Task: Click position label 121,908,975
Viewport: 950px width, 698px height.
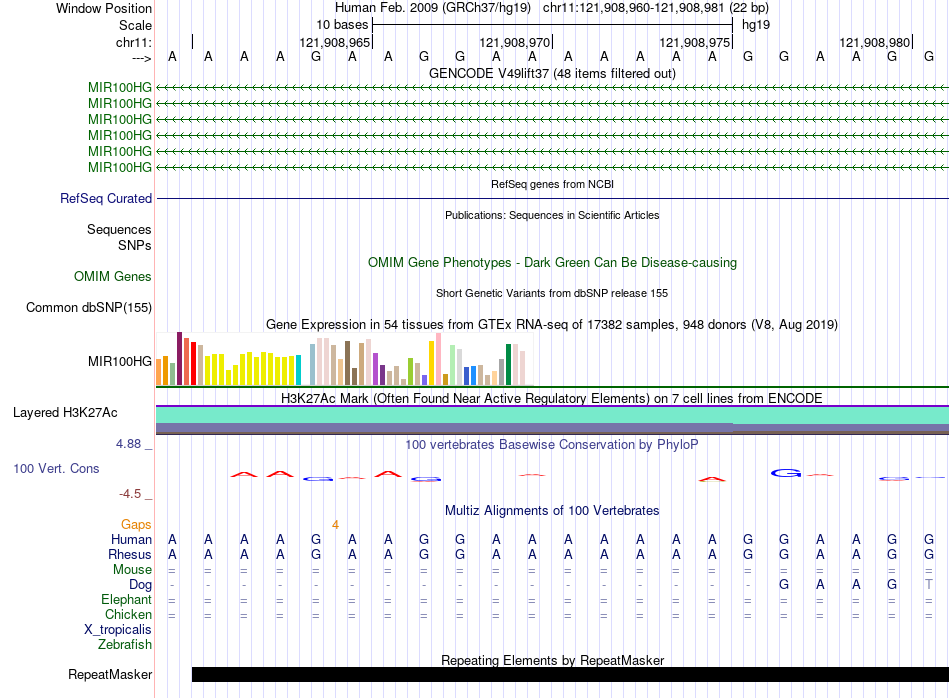Action: [694, 42]
